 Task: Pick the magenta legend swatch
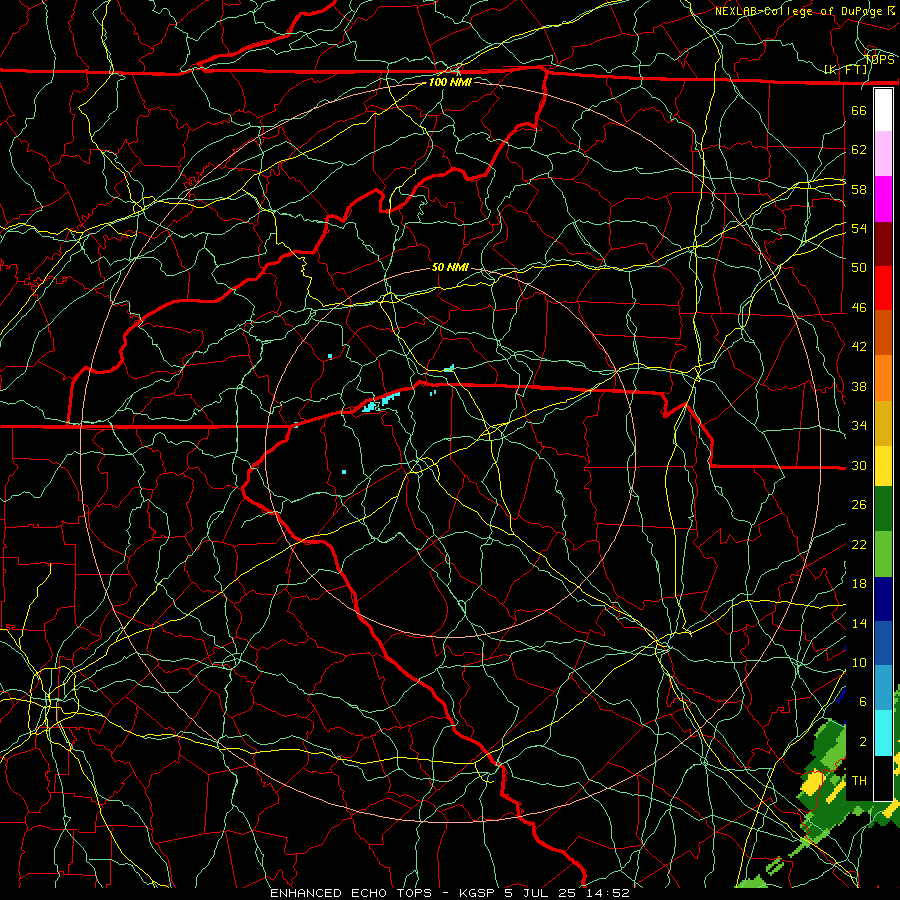883,199
